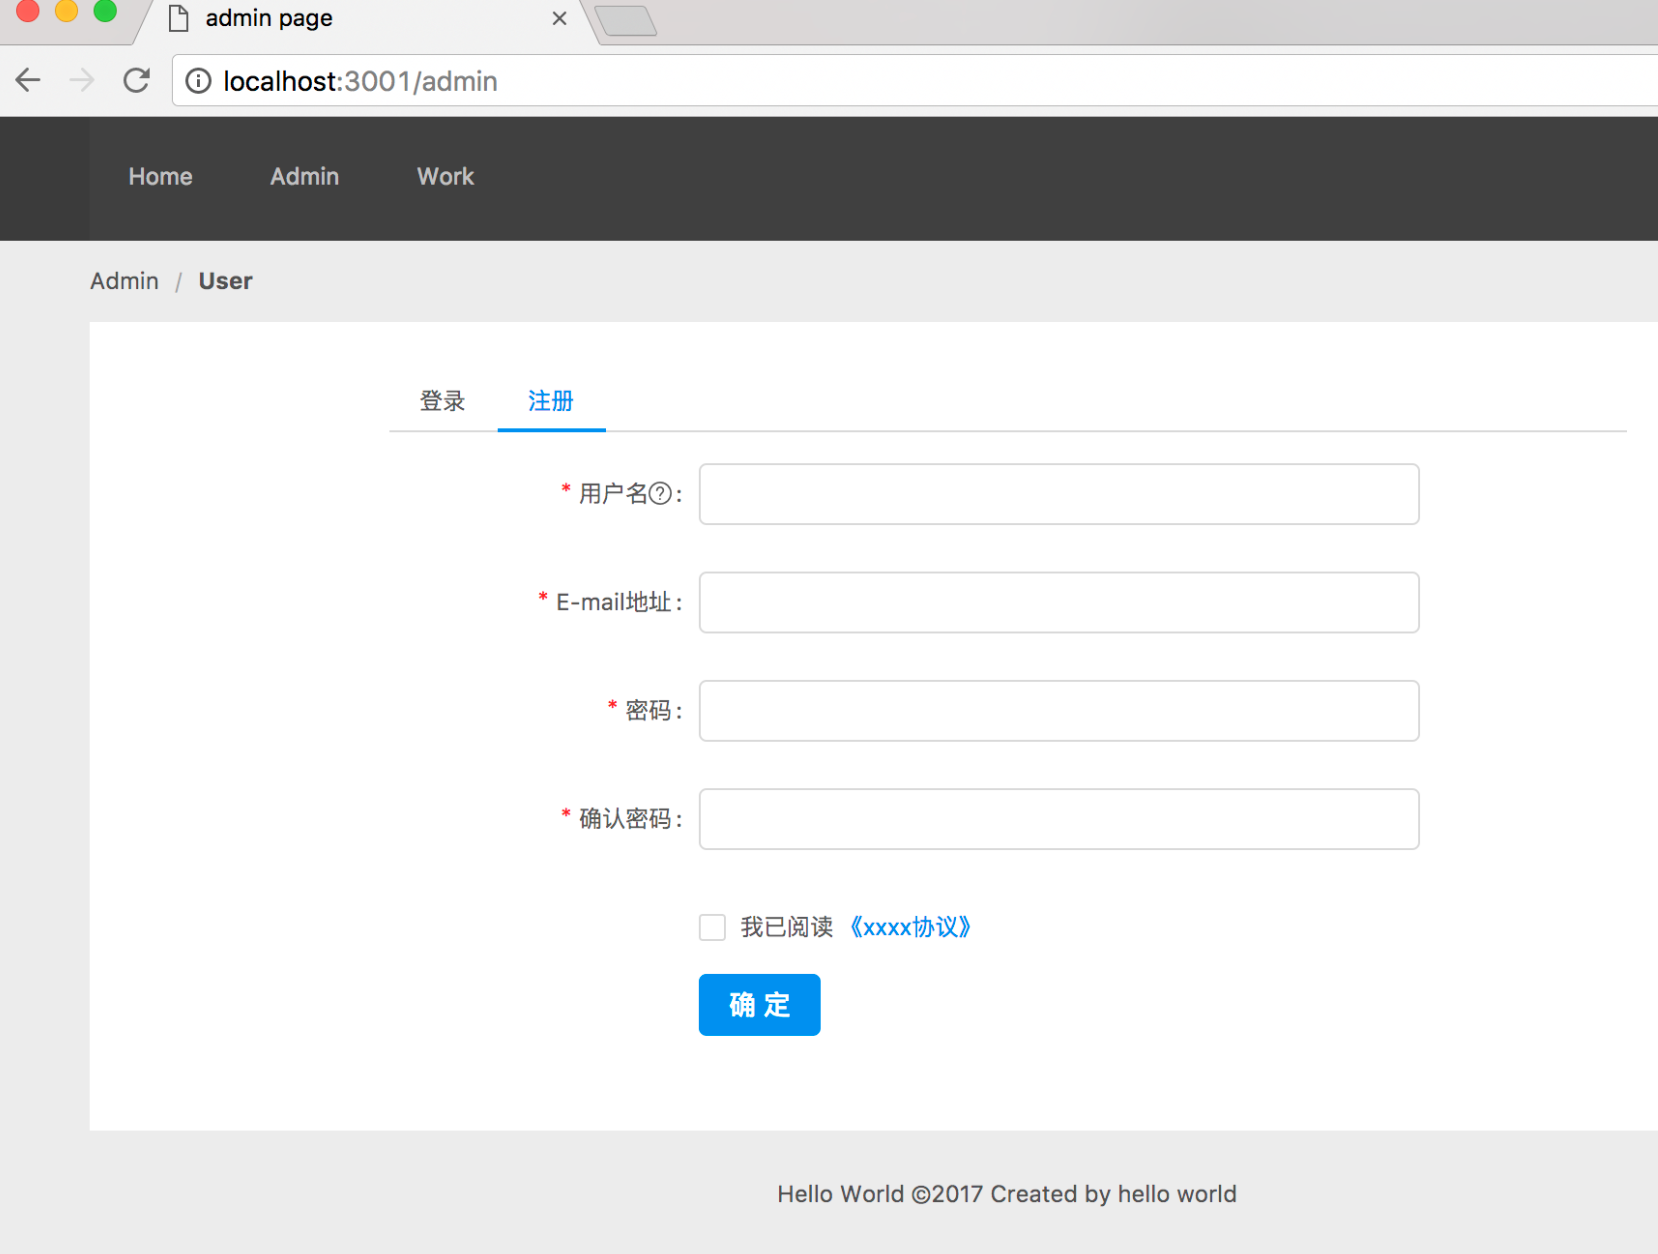Click into the E-mail地址 field
Screen dimensions: 1658x1254
pos(1058,602)
